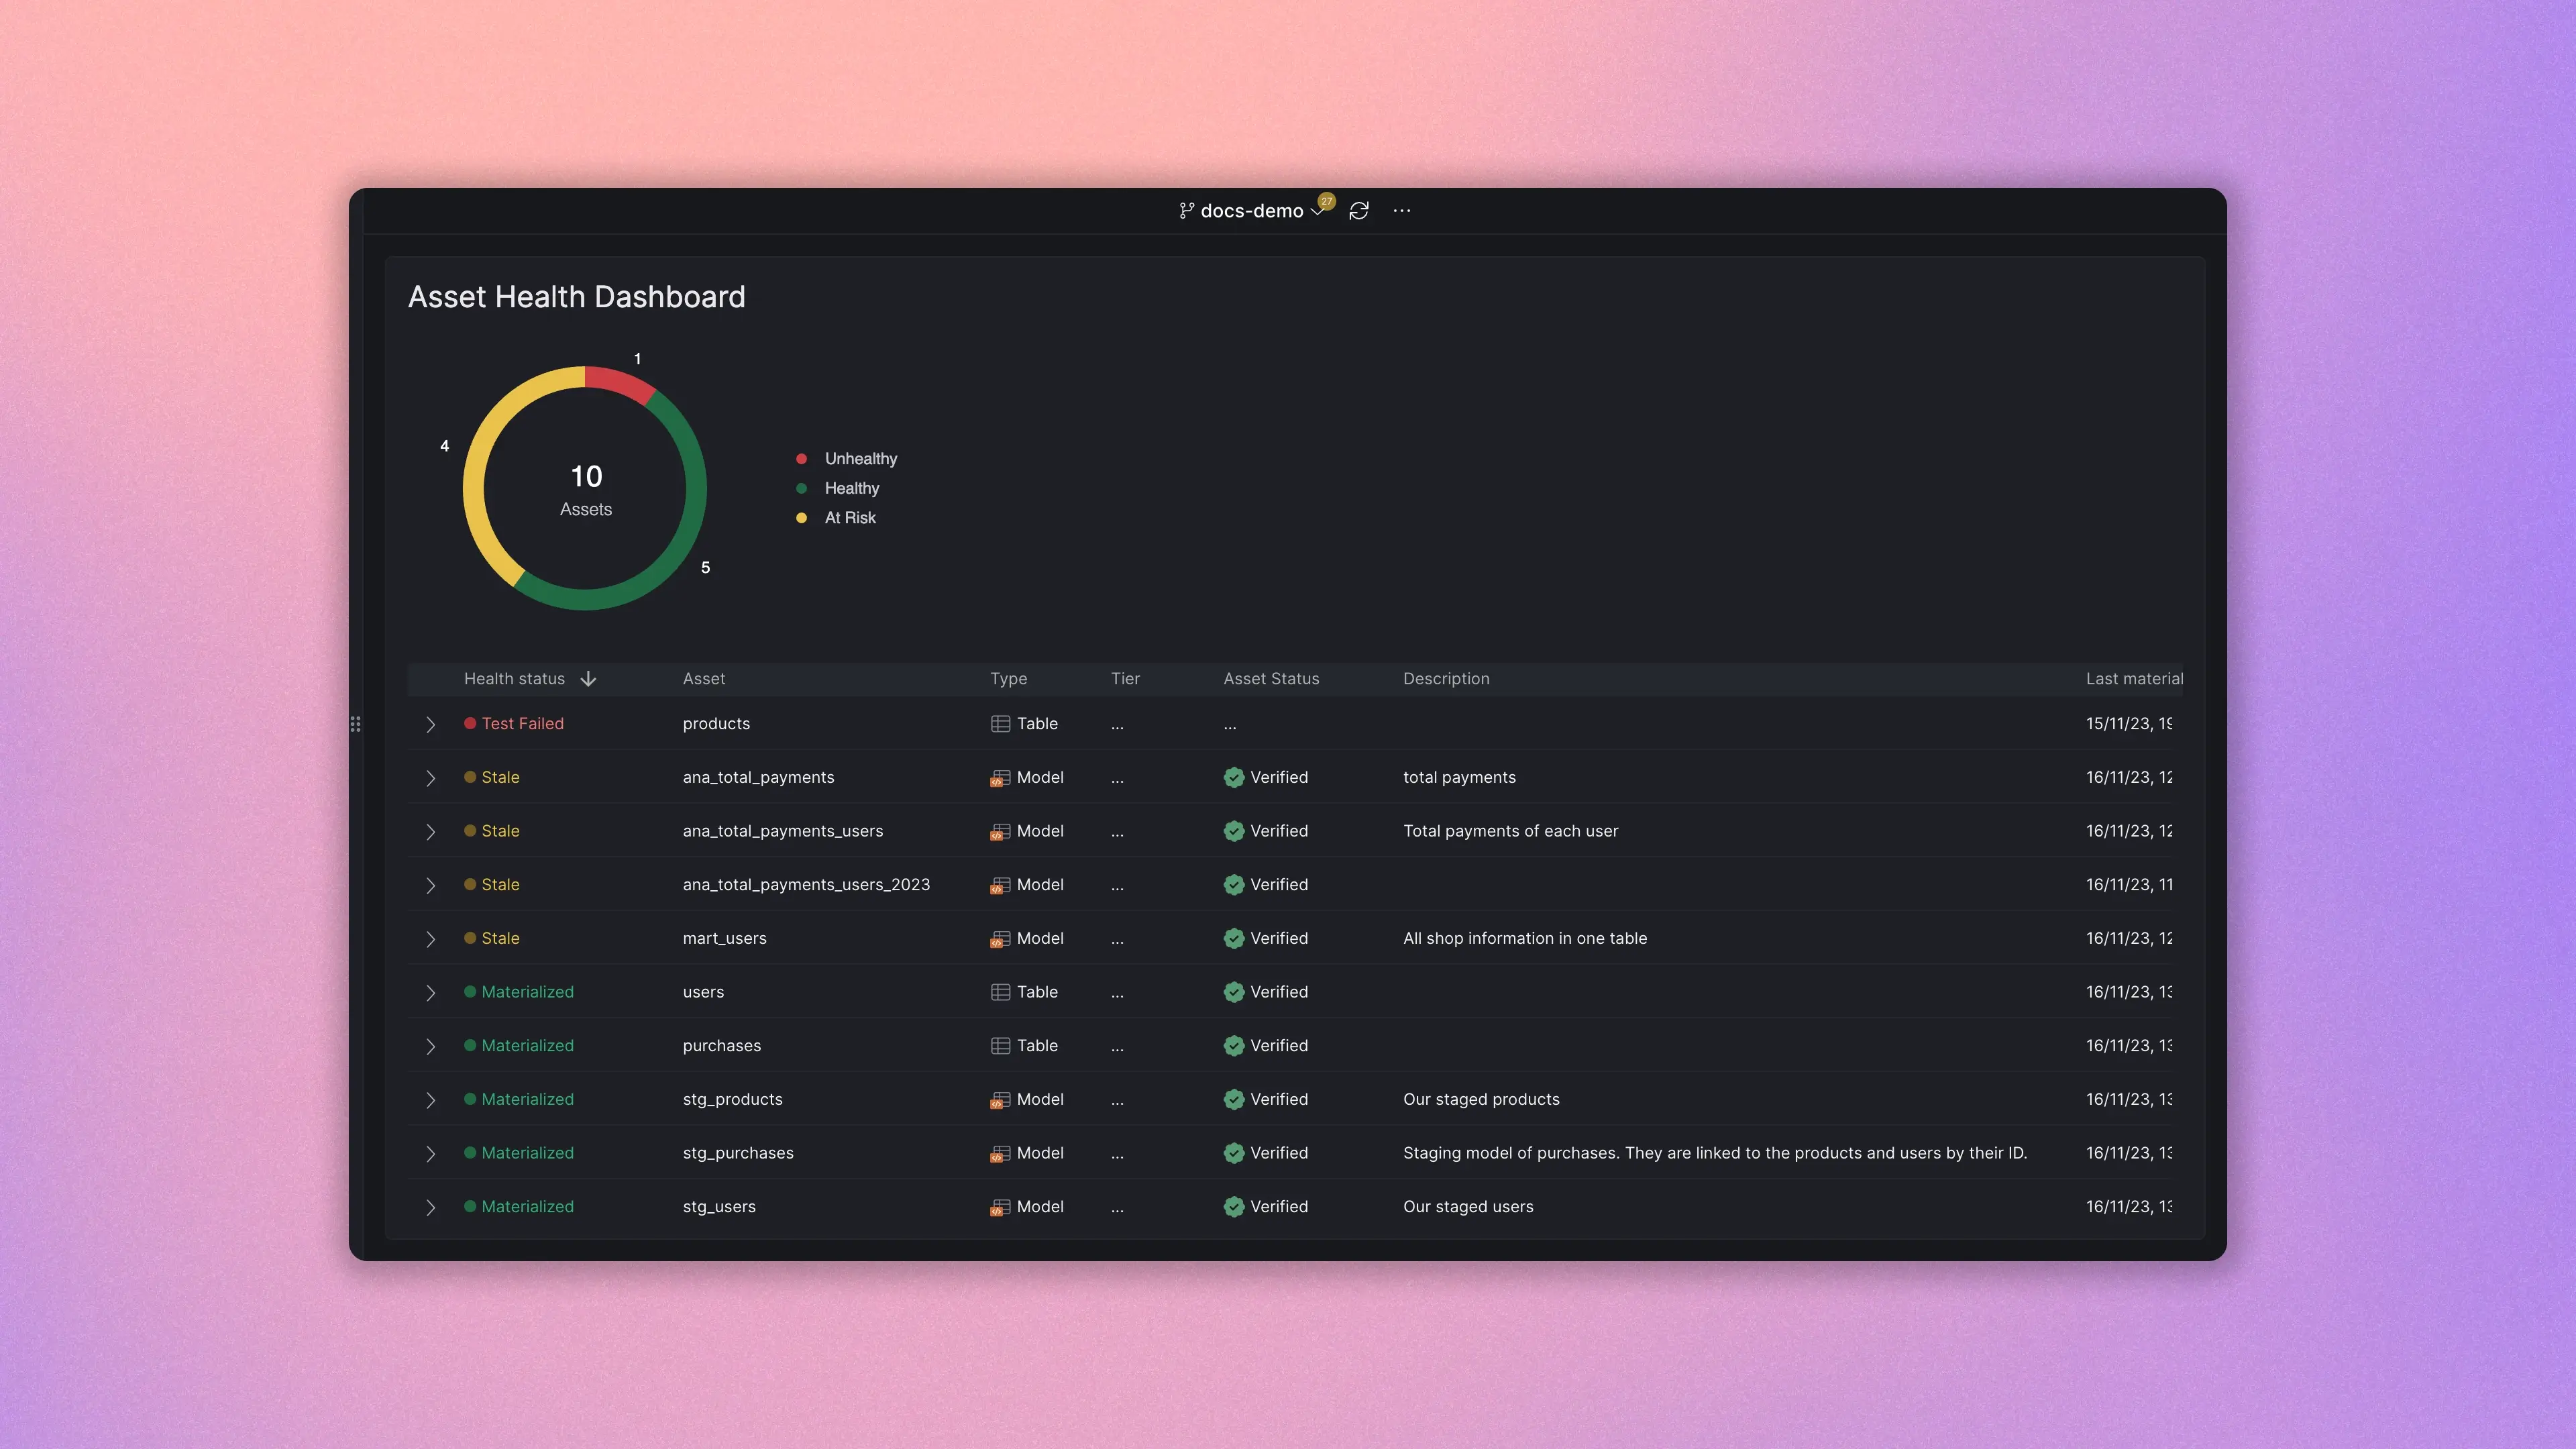The height and width of the screenshot is (1449, 2576).
Task: Click the Verified badge icon for mart_users
Action: point(1234,938)
